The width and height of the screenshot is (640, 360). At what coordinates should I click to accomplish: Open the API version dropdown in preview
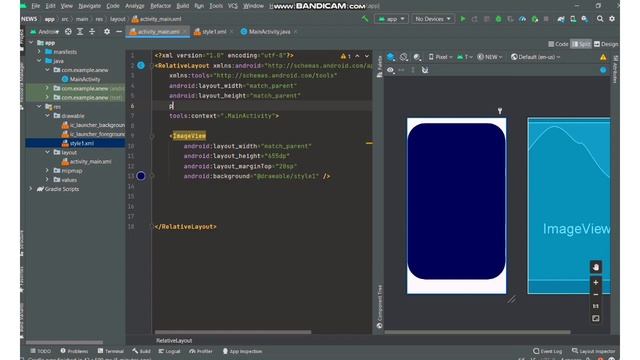(x=465, y=57)
